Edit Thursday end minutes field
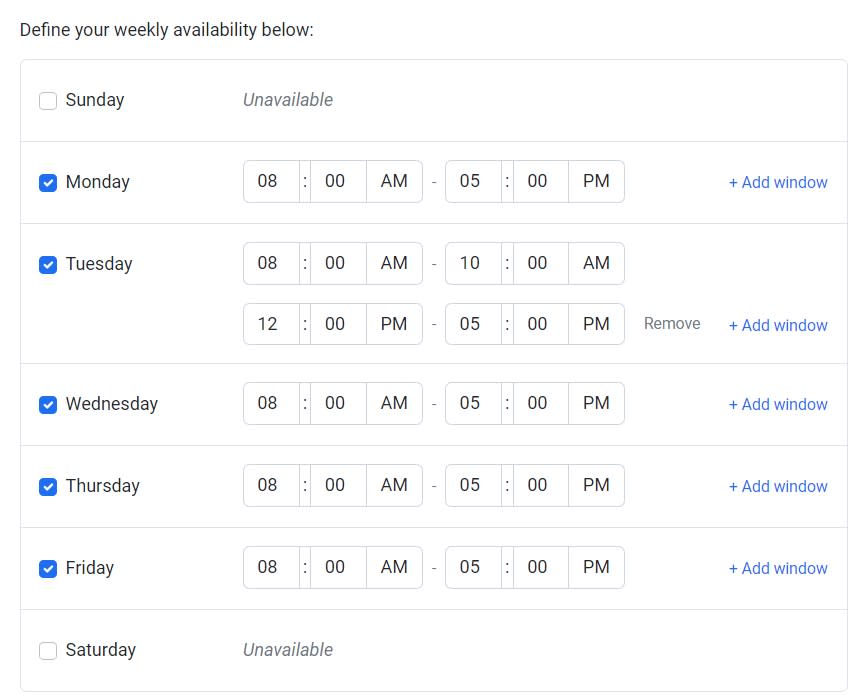This screenshot has width=864, height=700. [540, 486]
